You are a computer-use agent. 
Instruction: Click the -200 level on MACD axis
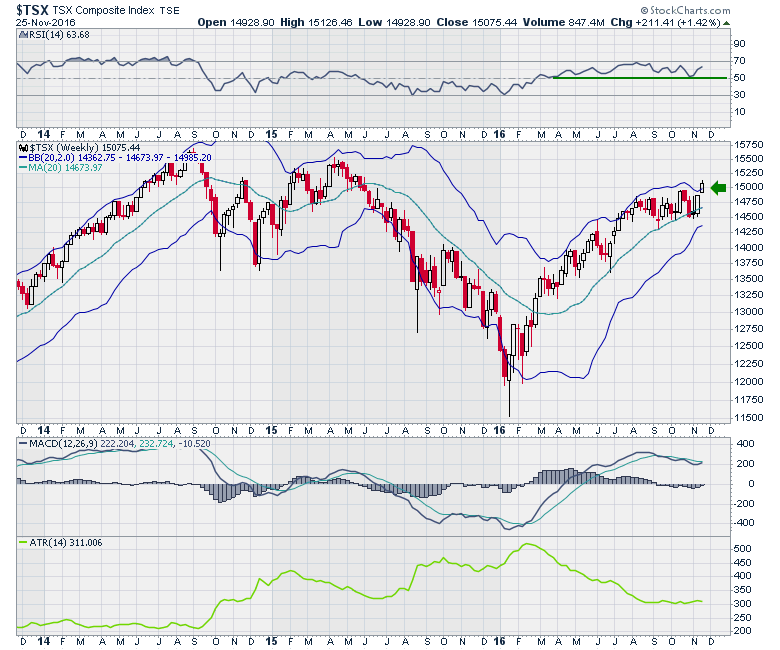[744, 503]
